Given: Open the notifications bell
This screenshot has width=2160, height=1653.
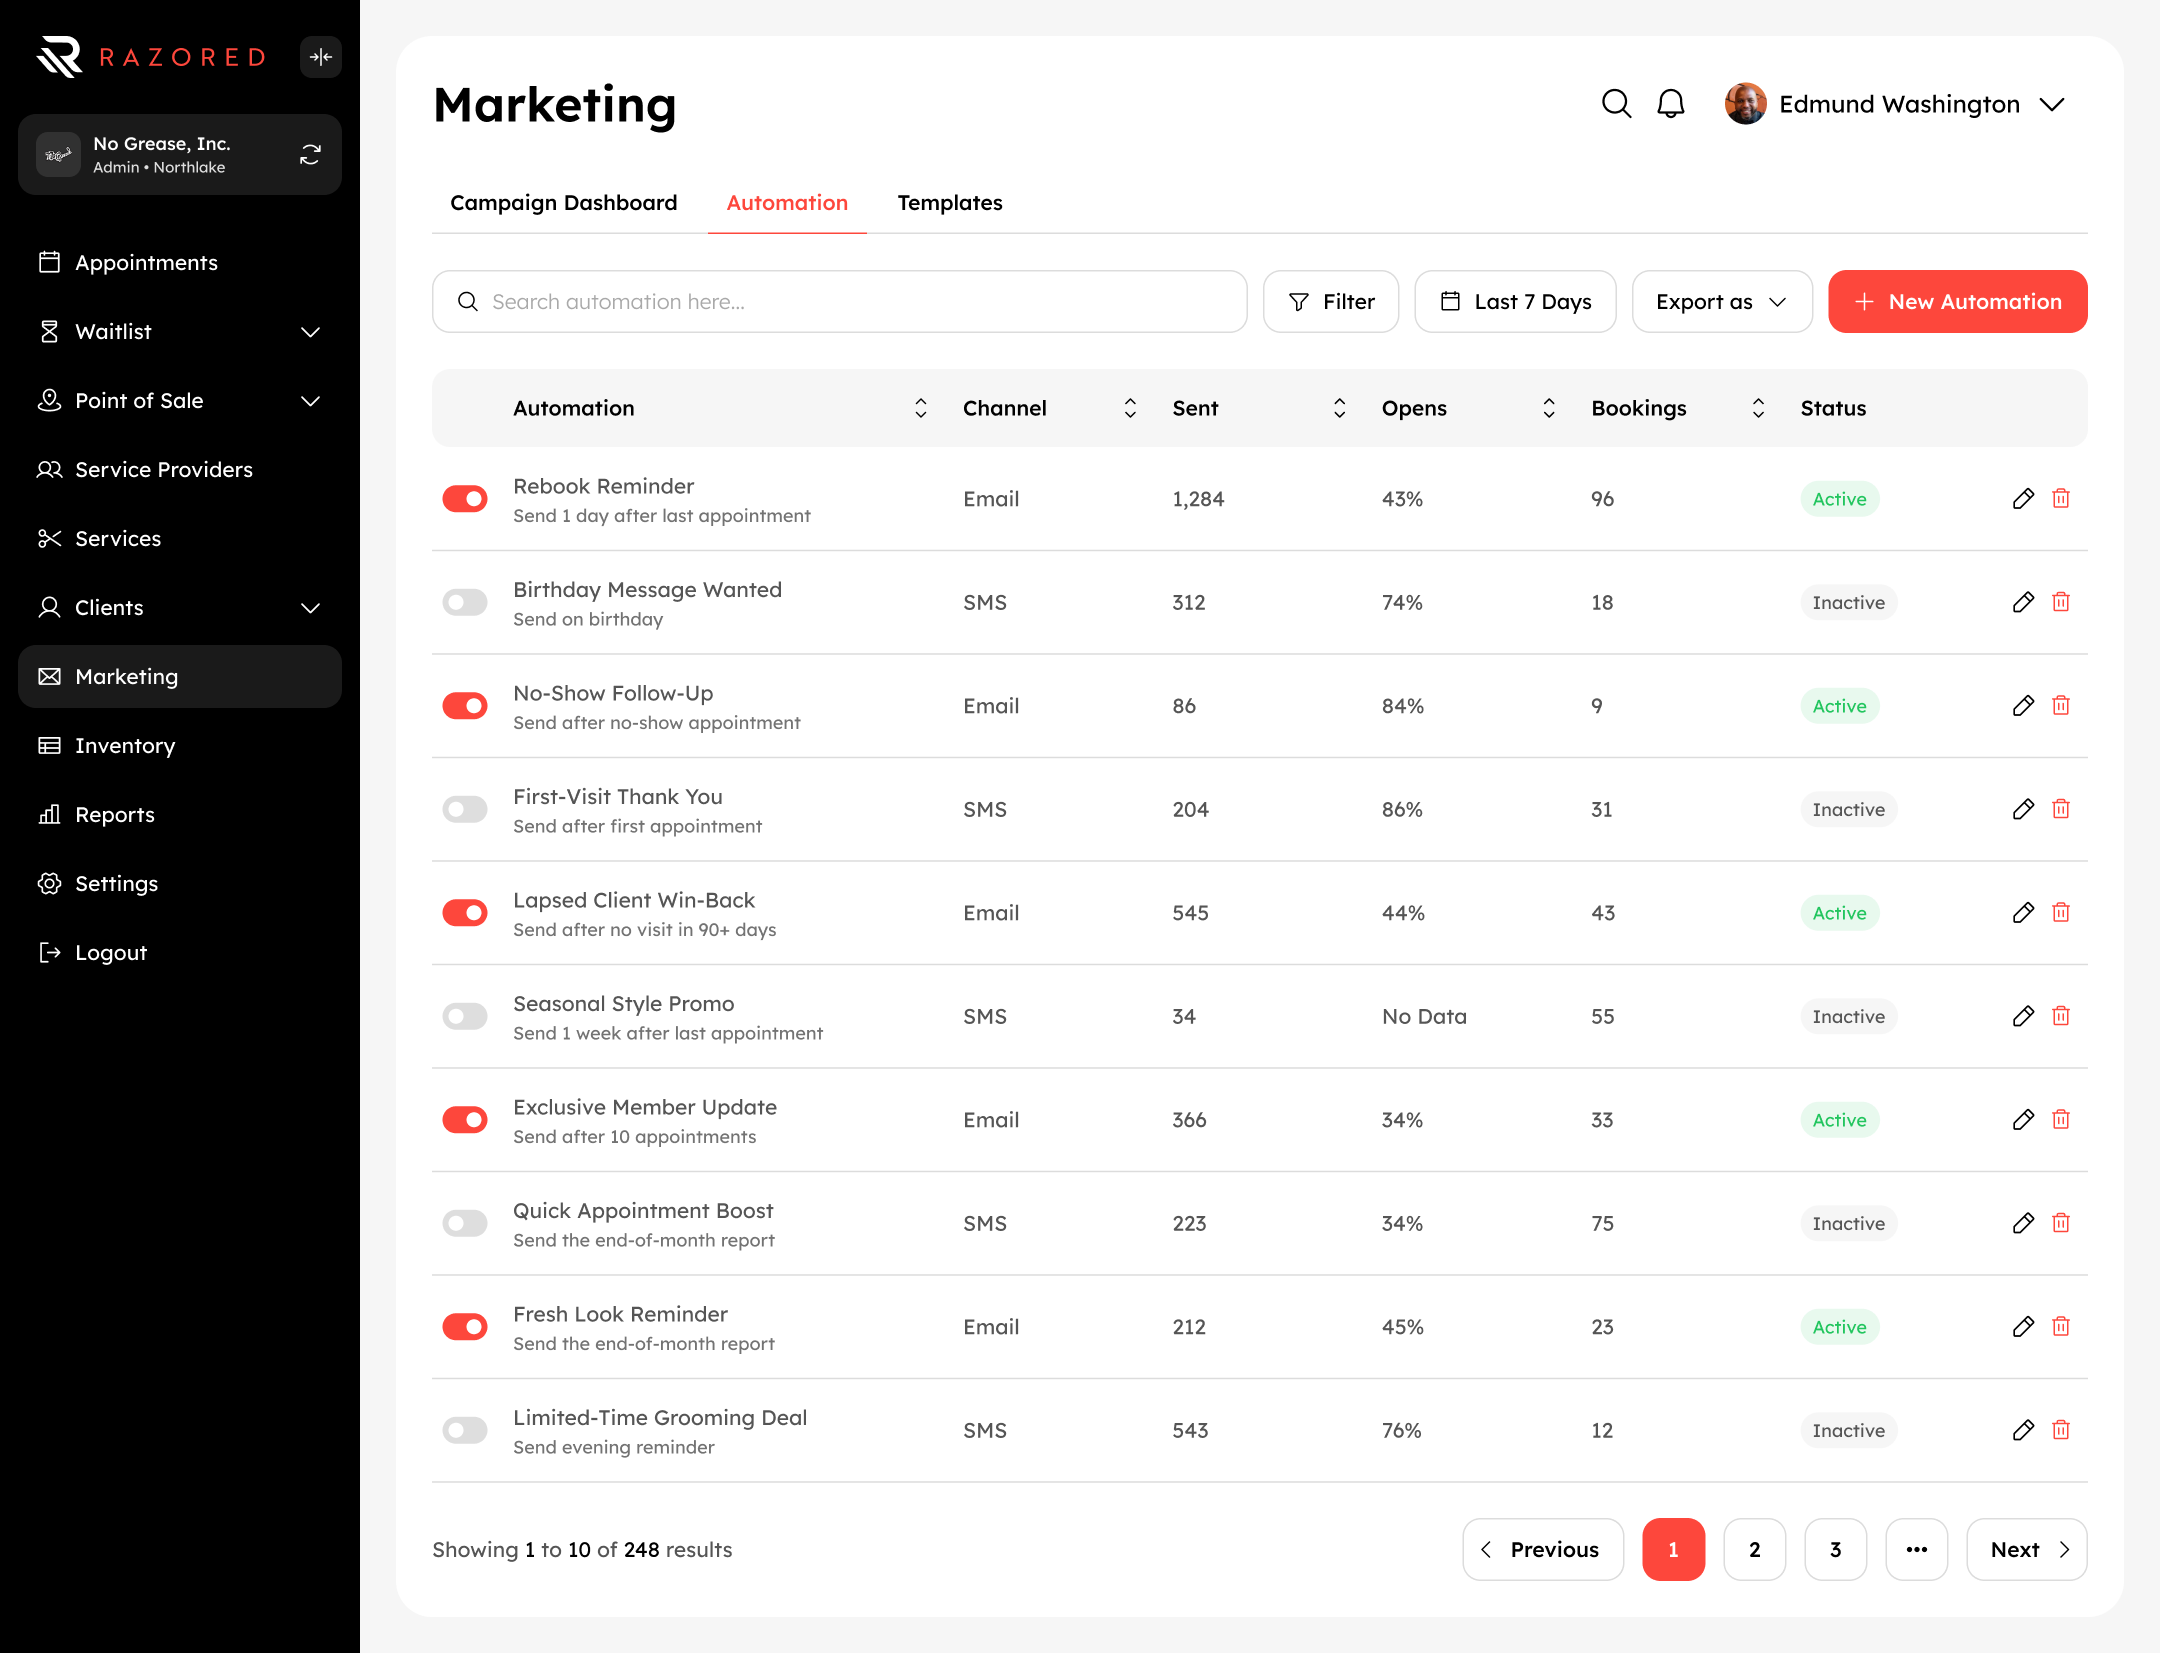Looking at the screenshot, I should coord(1671,104).
